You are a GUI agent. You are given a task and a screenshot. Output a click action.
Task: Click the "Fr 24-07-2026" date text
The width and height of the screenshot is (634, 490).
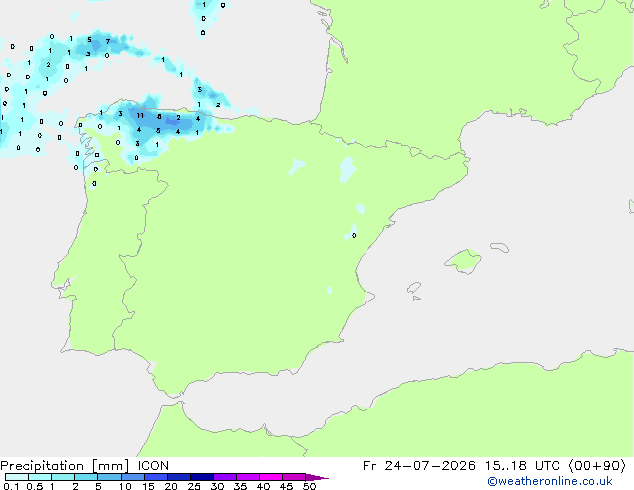coord(419,466)
